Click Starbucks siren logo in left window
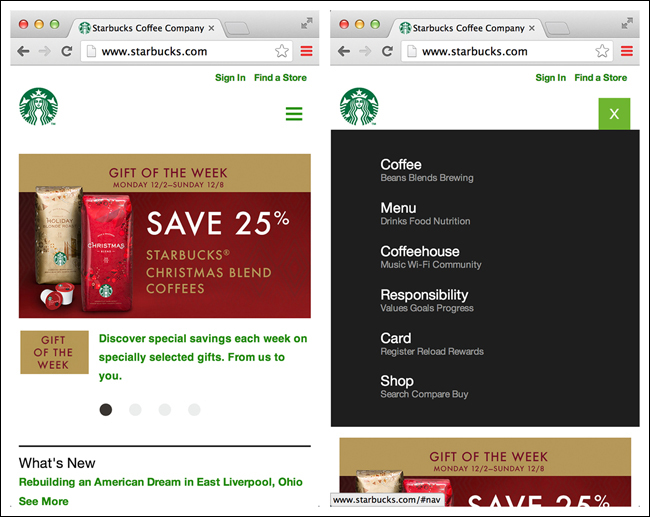This screenshot has height=517, width=650. 39,107
